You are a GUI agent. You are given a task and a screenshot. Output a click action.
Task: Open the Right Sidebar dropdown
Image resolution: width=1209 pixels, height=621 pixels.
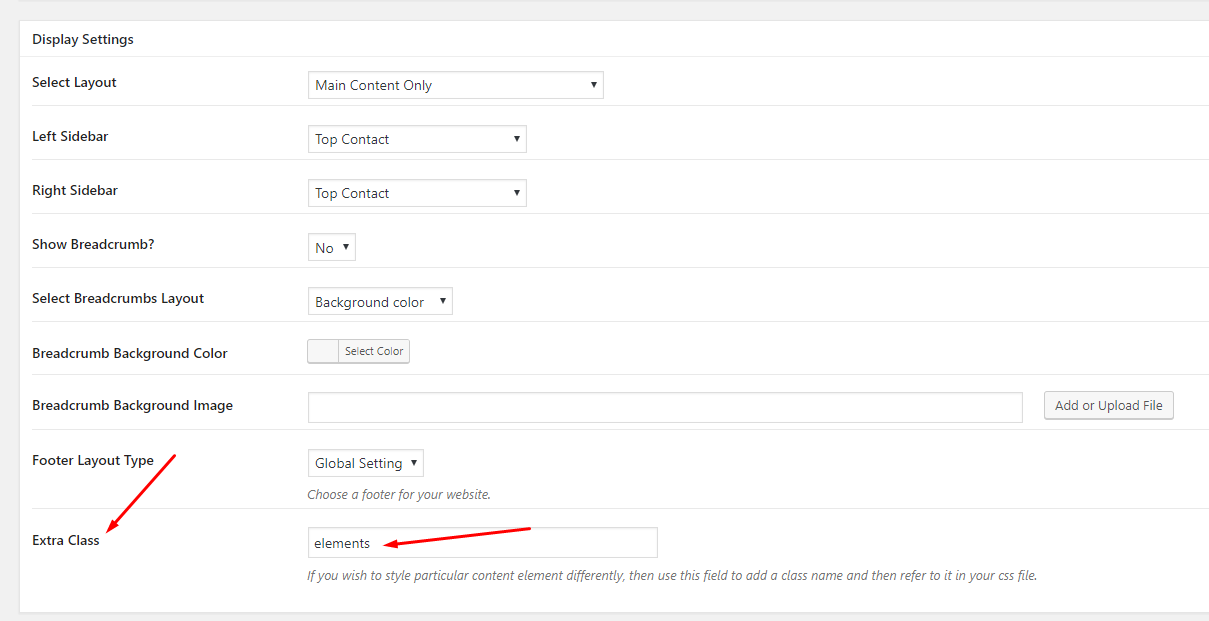(x=417, y=193)
